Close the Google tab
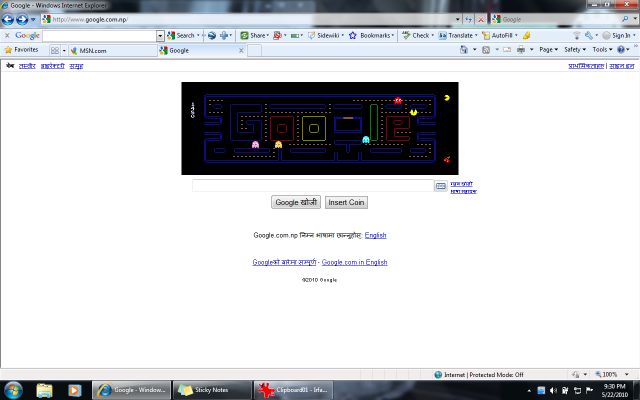Viewport: 640px width, 400px height. pyautogui.click(x=241, y=51)
